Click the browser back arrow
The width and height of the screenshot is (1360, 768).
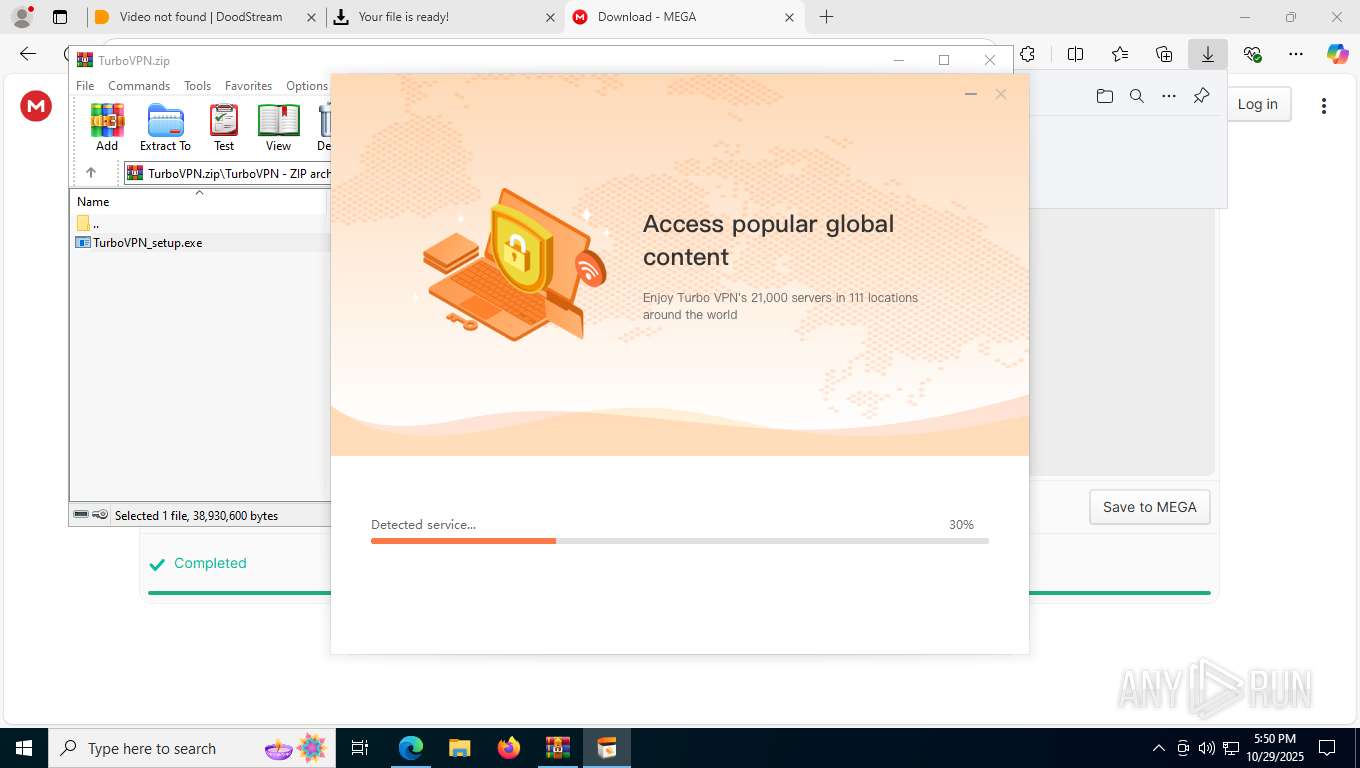pyautogui.click(x=28, y=55)
